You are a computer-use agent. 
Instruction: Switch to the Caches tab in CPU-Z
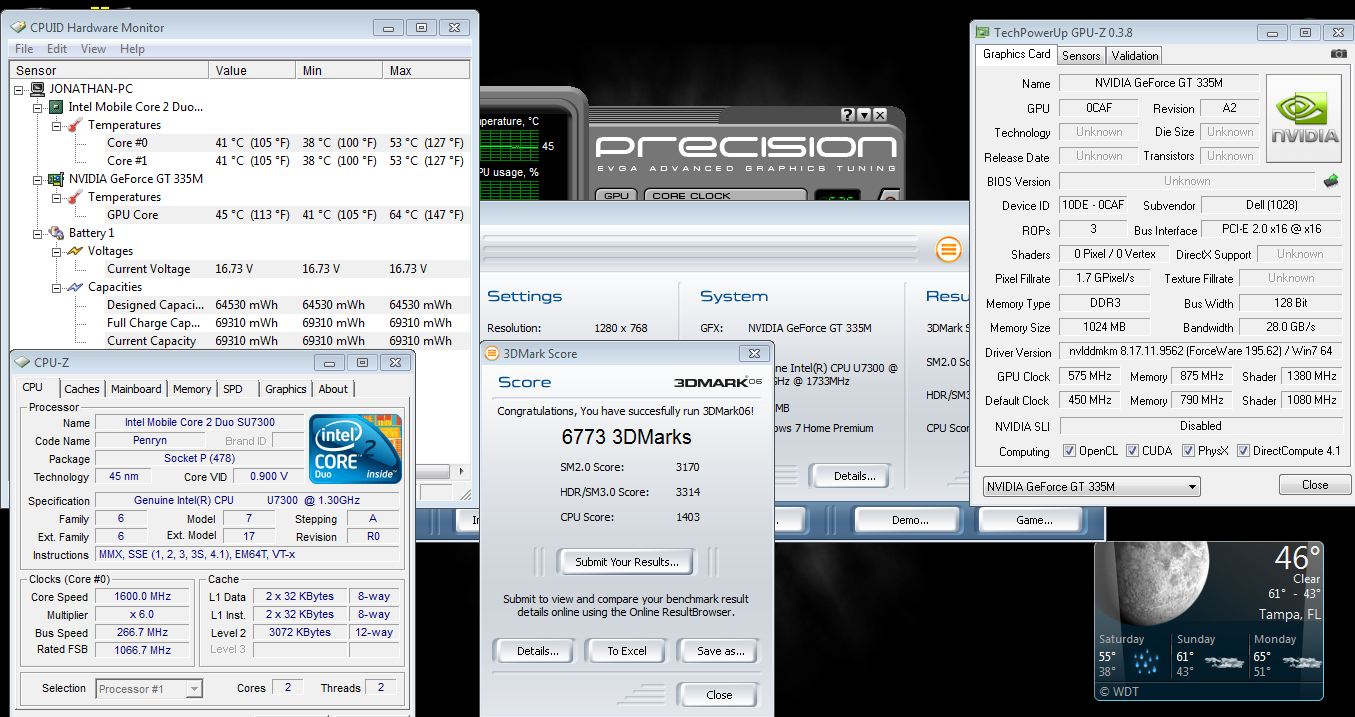[82, 389]
